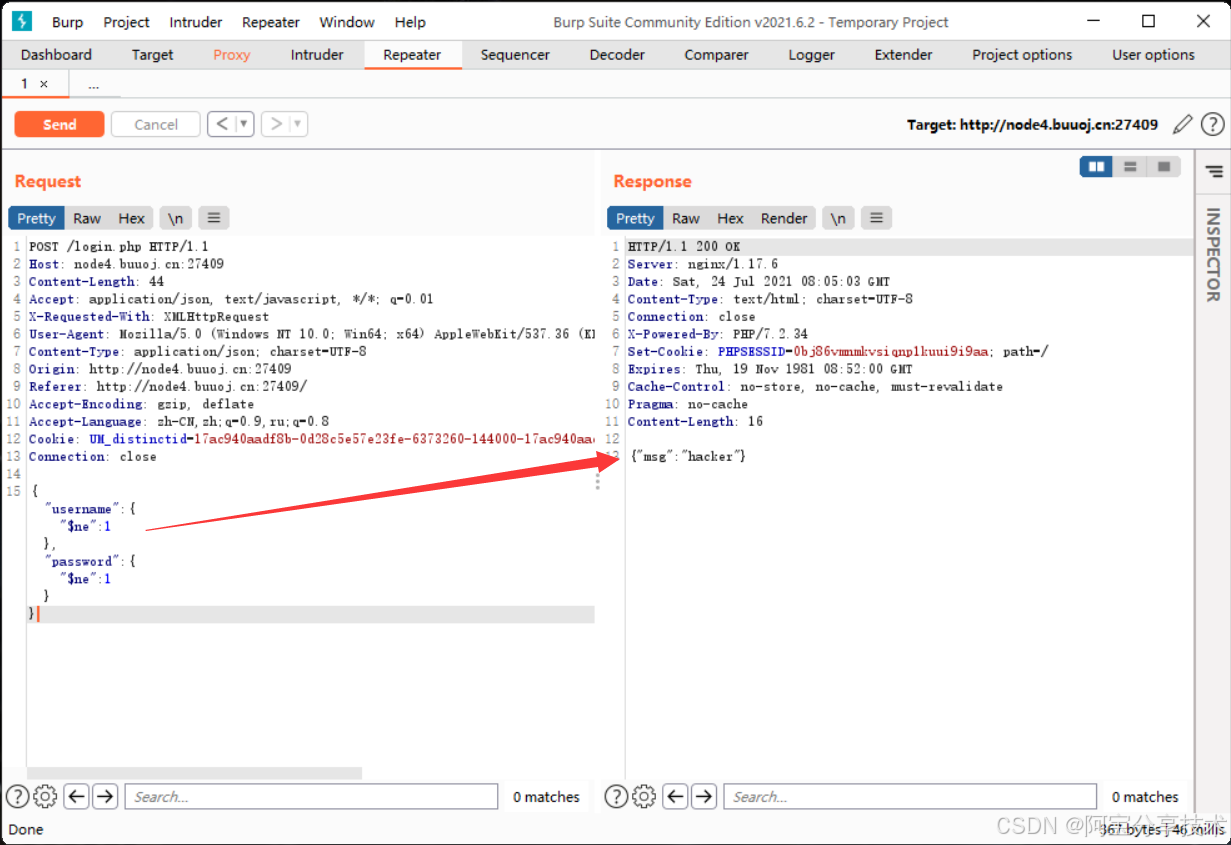
Task: Click the POST /login.php request line
Action: (119, 246)
